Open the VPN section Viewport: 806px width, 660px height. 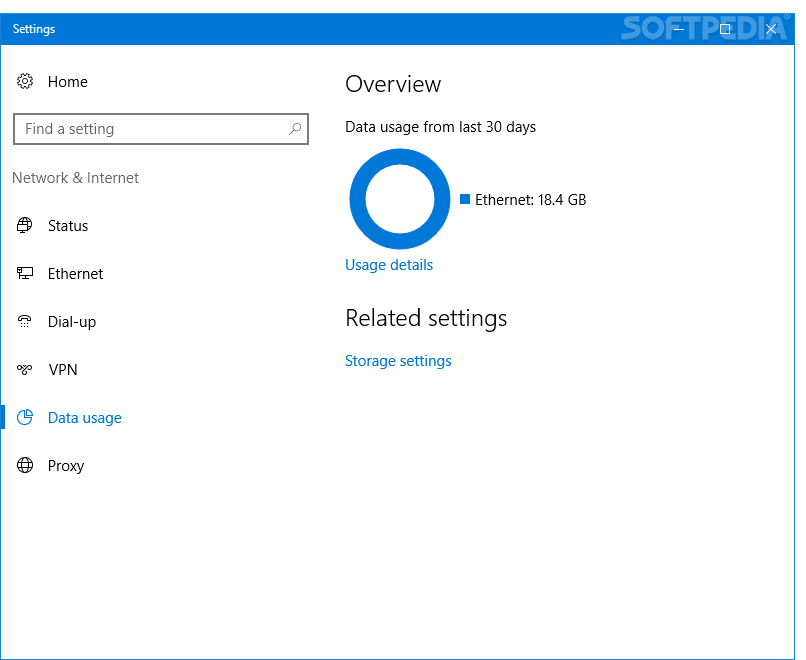coord(63,370)
